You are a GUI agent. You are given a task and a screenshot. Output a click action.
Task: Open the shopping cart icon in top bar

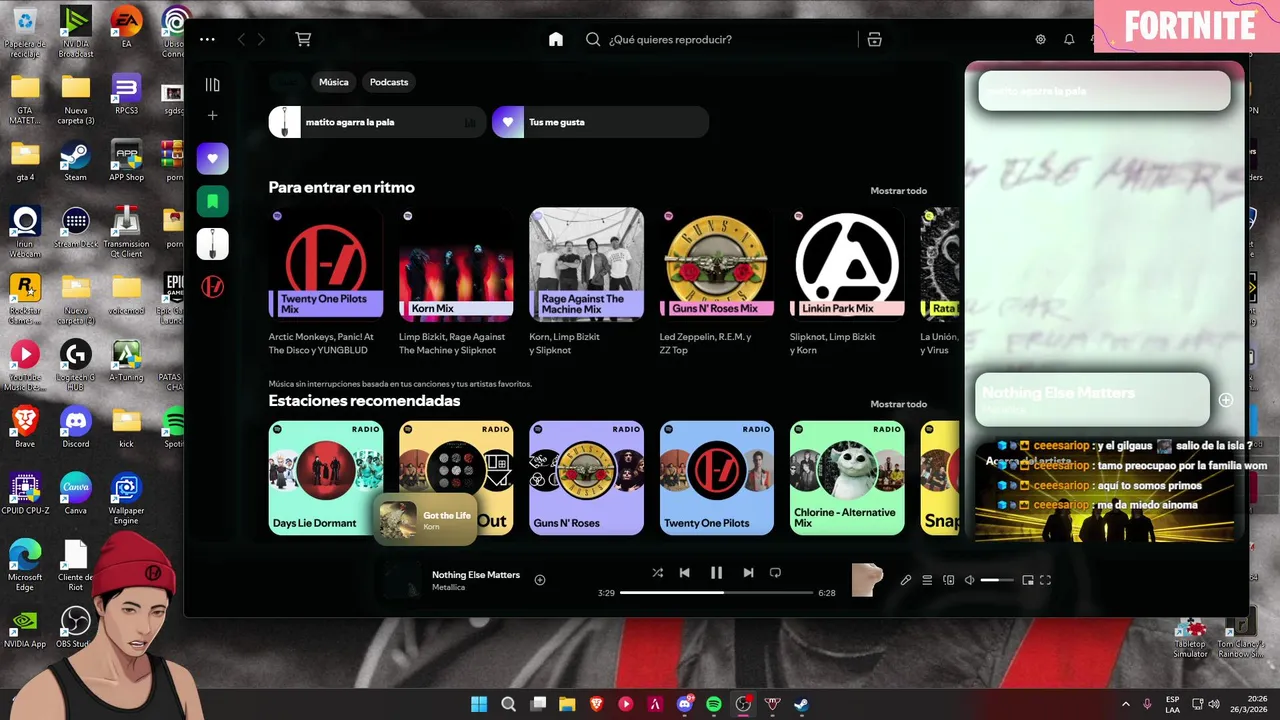coord(303,39)
